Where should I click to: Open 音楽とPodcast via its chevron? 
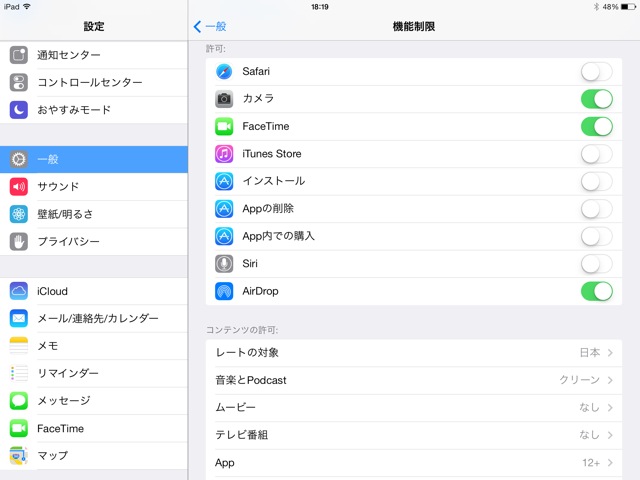click(x=610, y=380)
